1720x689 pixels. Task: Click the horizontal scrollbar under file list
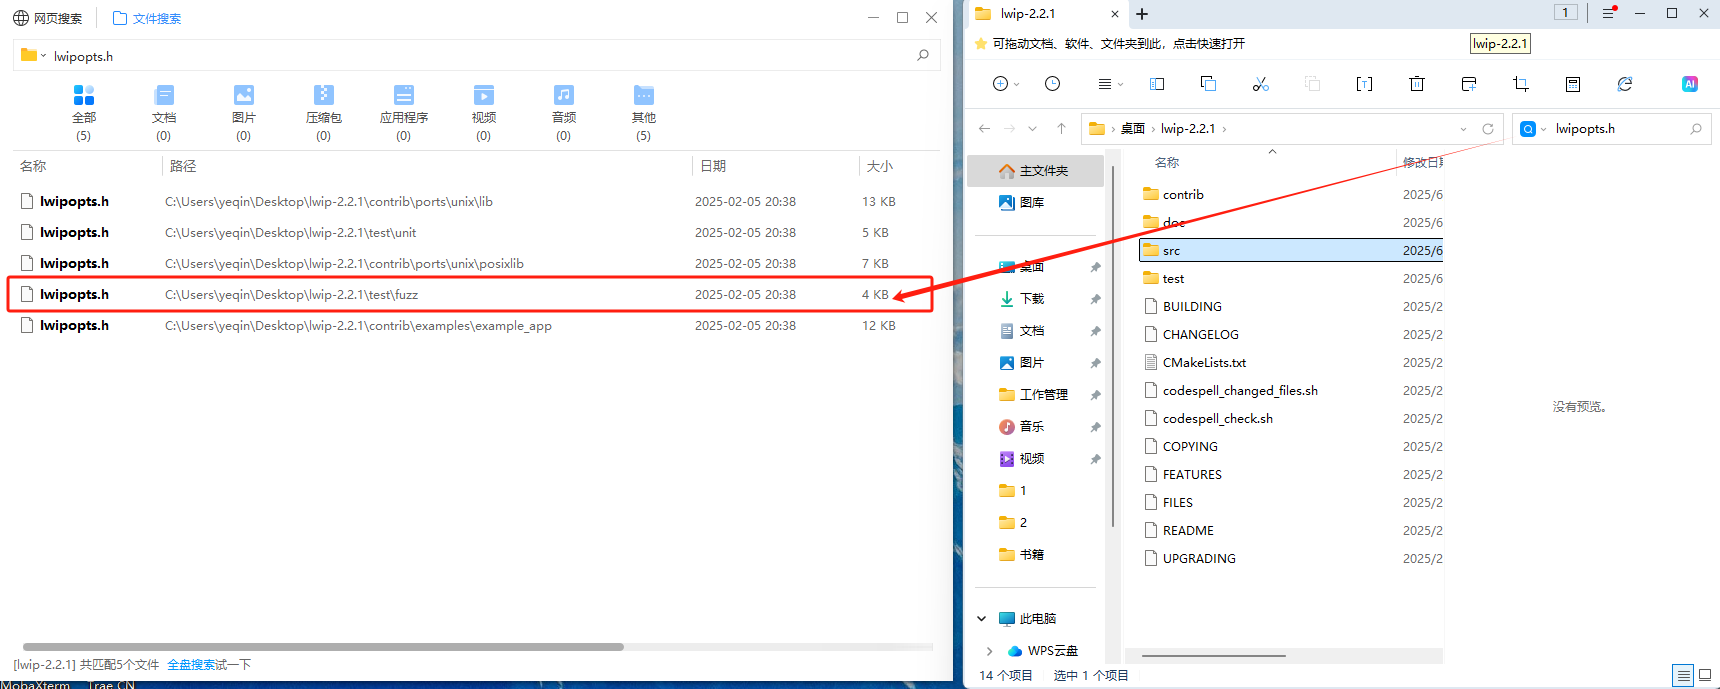(x=1213, y=656)
